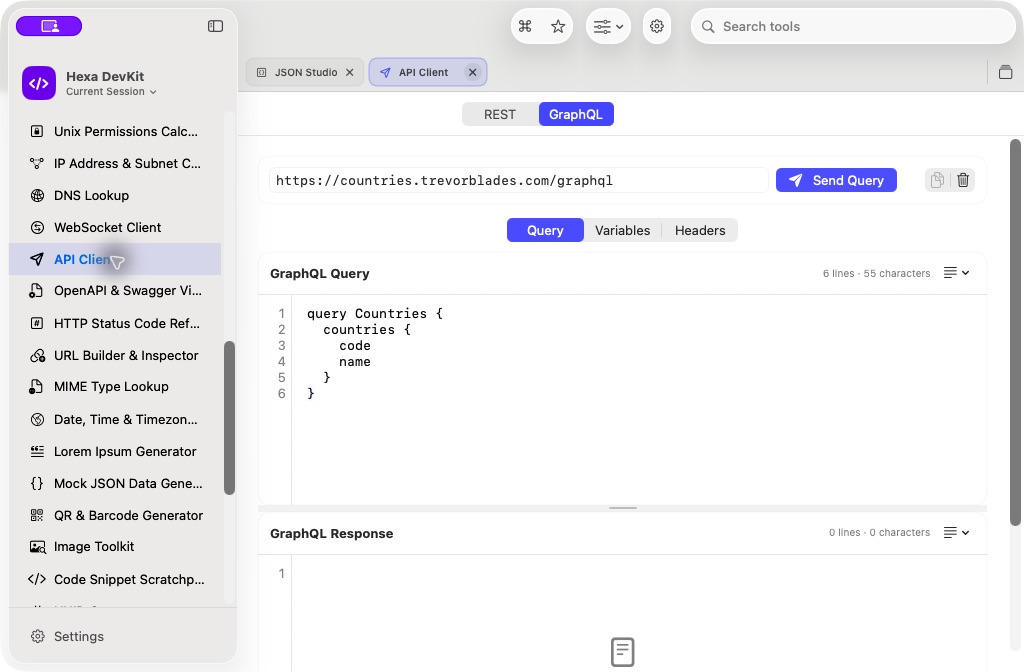Click the copy request icon next to Send Query
Image resolution: width=1024 pixels, height=672 pixels.
(937, 180)
